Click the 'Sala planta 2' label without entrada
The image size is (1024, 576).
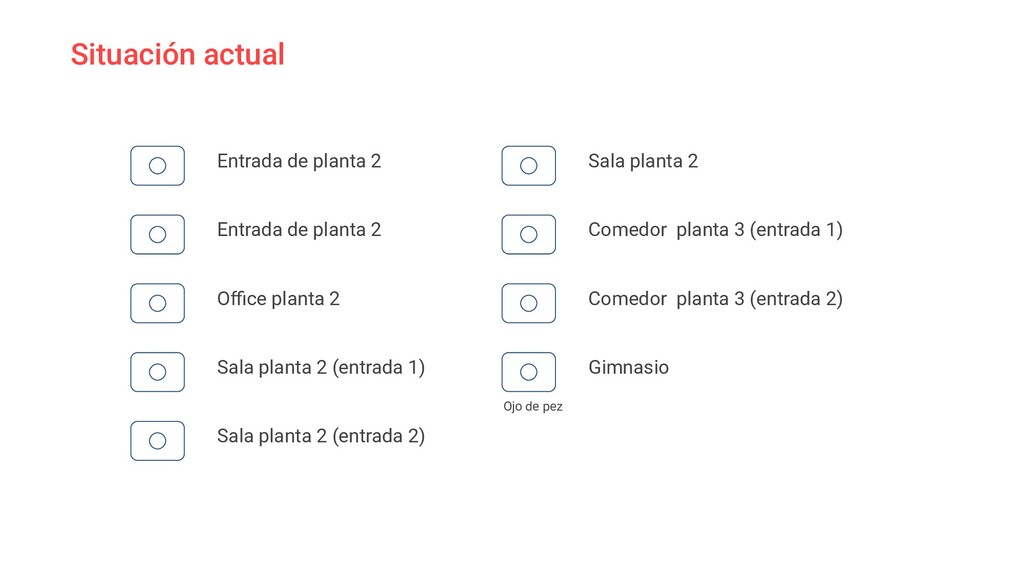643,161
